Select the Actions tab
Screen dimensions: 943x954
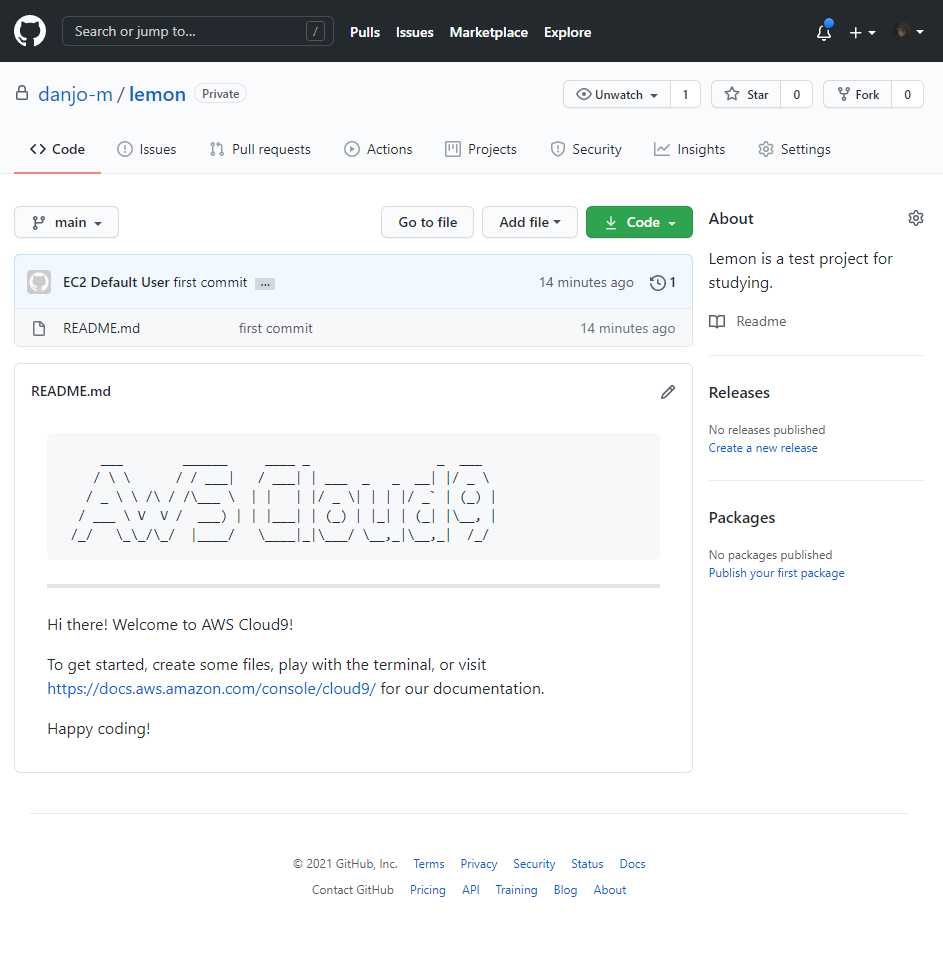[x=378, y=149]
